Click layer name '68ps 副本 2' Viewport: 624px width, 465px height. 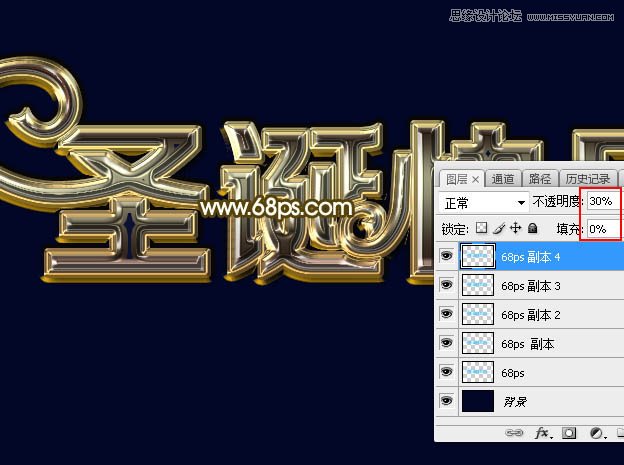click(x=530, y=315)
